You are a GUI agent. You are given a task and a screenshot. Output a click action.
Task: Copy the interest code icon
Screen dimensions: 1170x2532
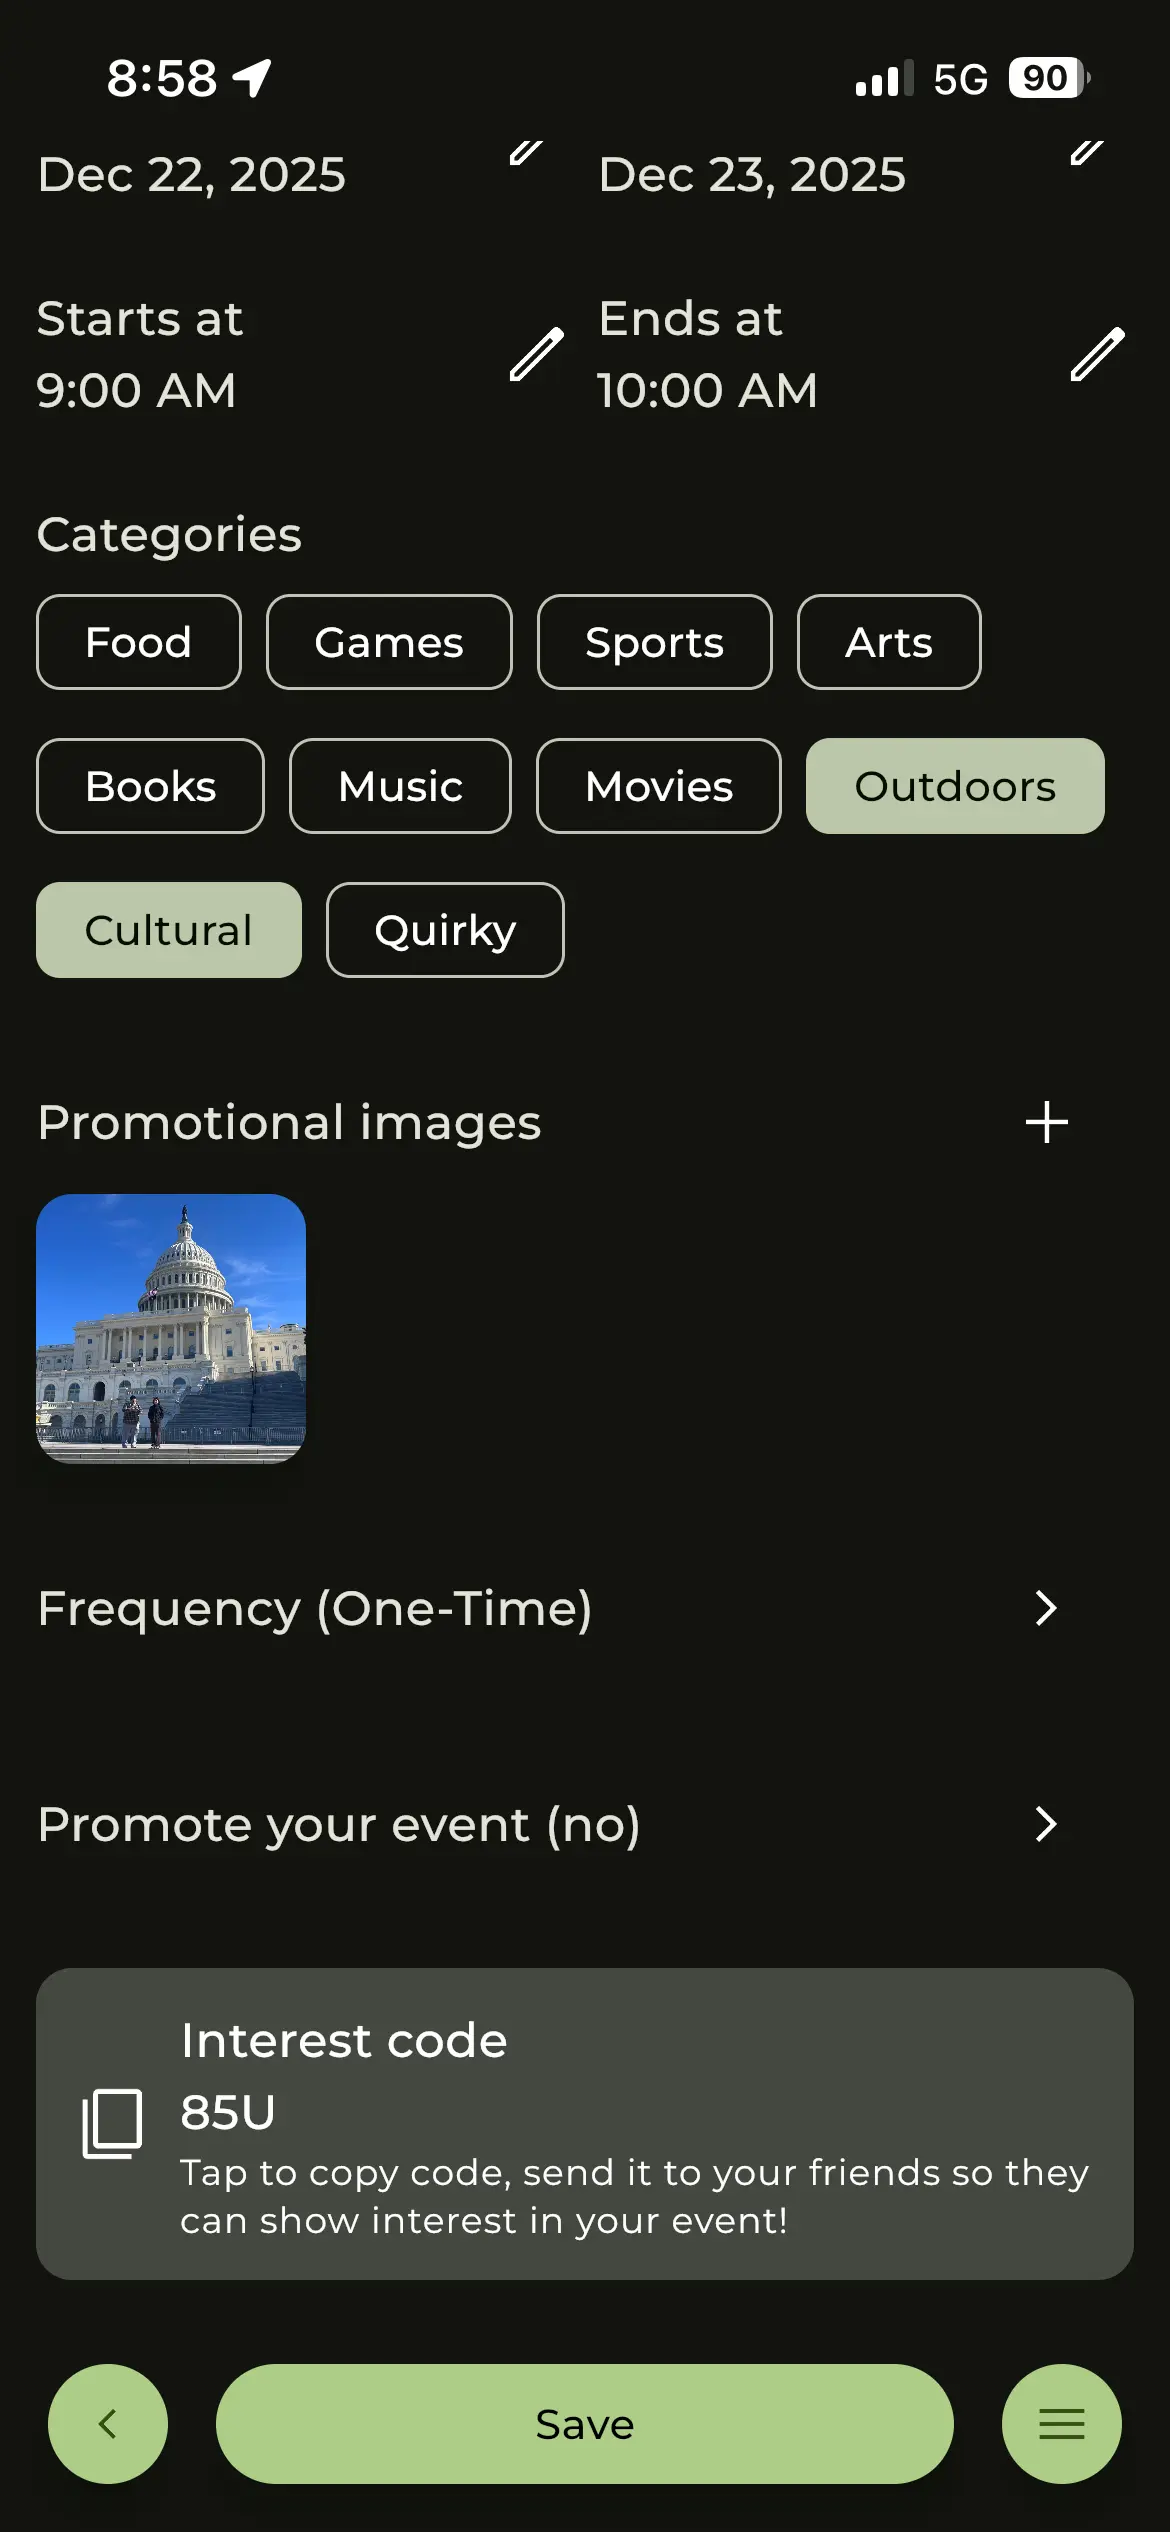tap(112, 2123)
